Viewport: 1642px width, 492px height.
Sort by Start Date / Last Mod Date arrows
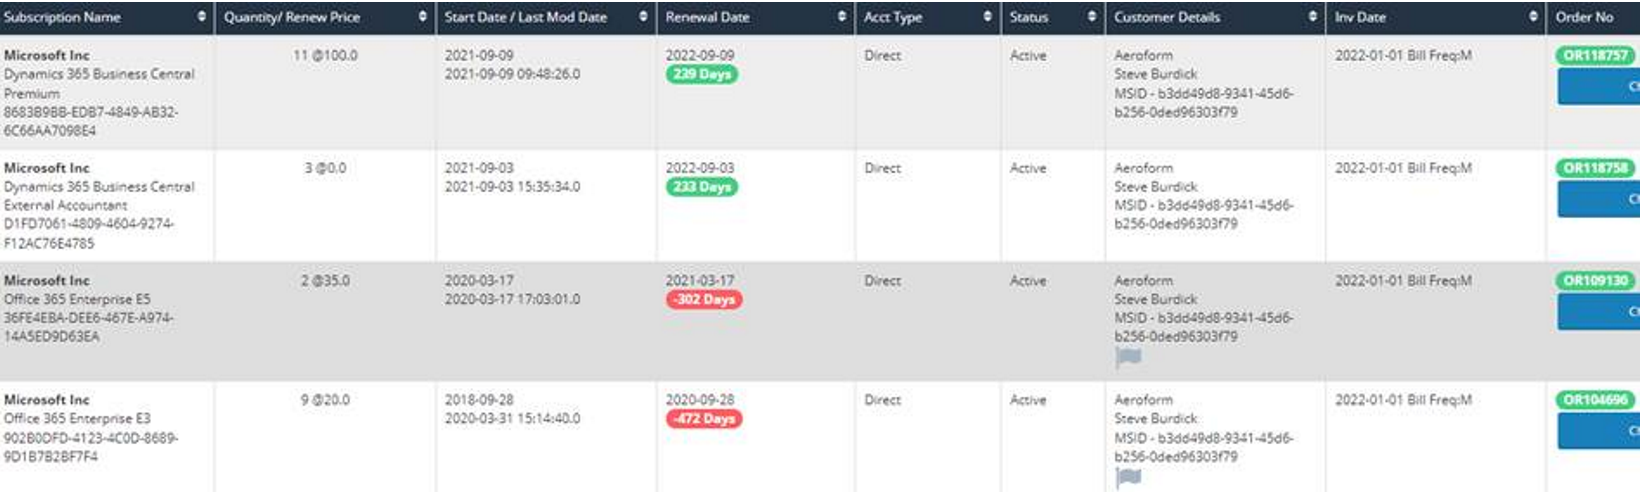click(x=643, y=17)
